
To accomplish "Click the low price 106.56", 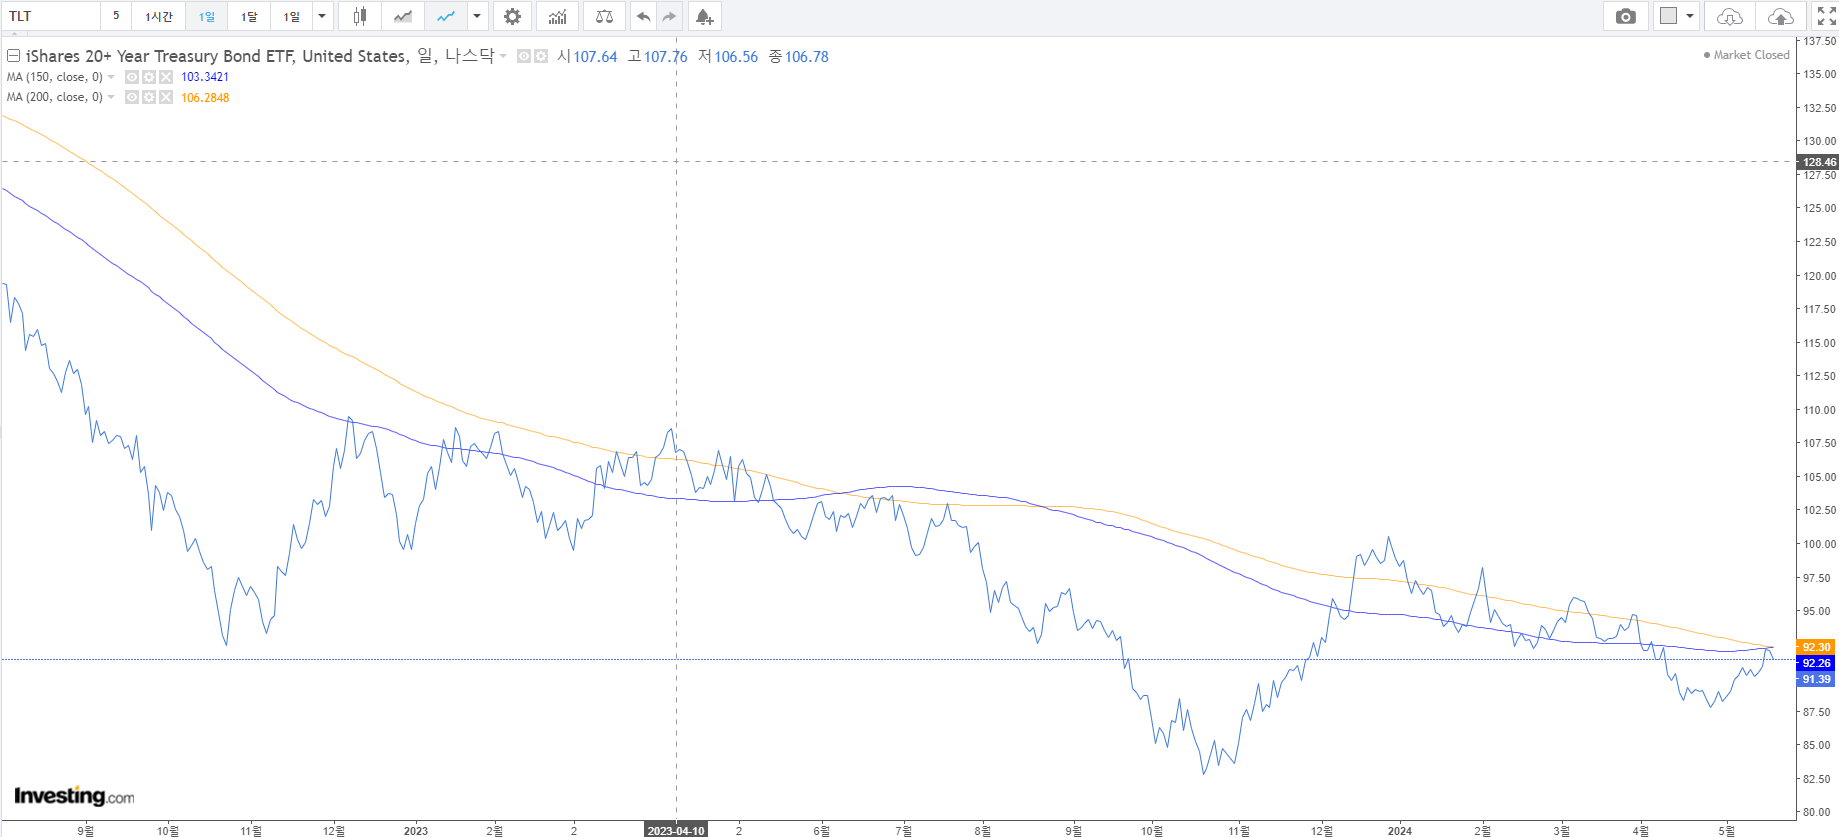I will pos(736,57).
